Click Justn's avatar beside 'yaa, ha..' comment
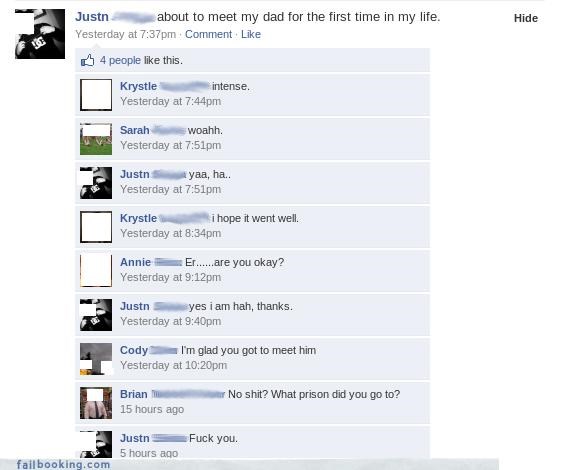 point(96,183)
